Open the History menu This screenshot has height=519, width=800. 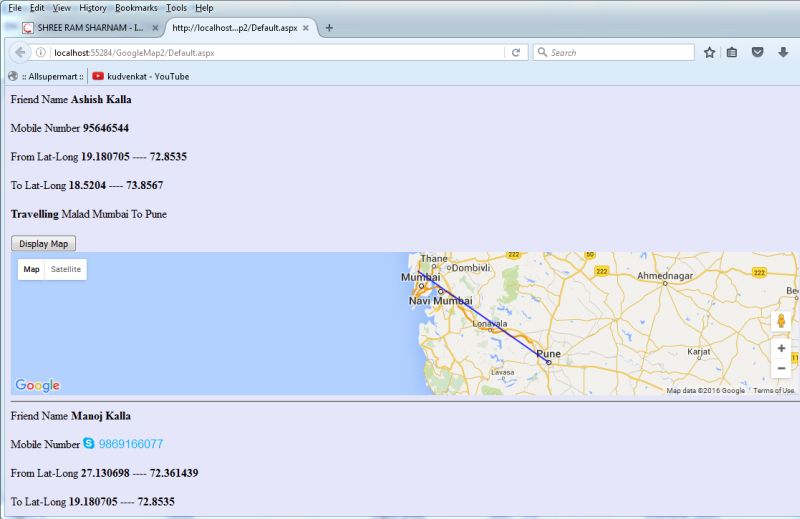[x=93, y=8]
